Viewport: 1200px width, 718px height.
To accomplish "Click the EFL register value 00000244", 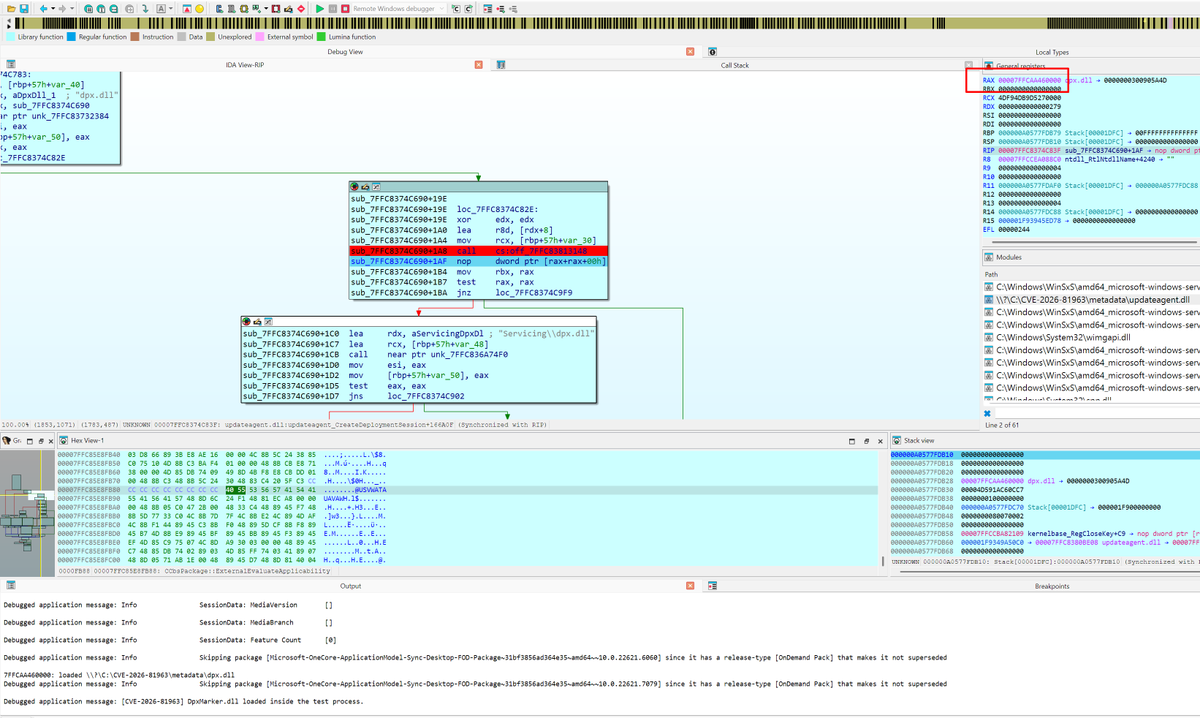I will (1014, 228).
